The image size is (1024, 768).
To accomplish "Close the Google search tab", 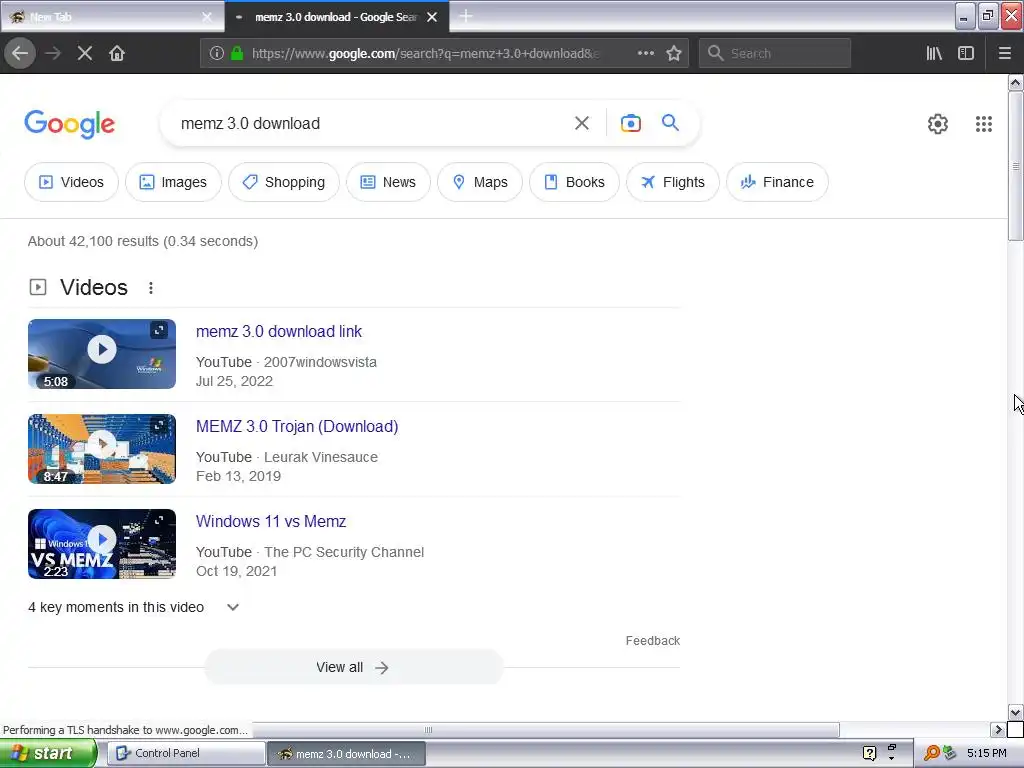I will (432, 17).
